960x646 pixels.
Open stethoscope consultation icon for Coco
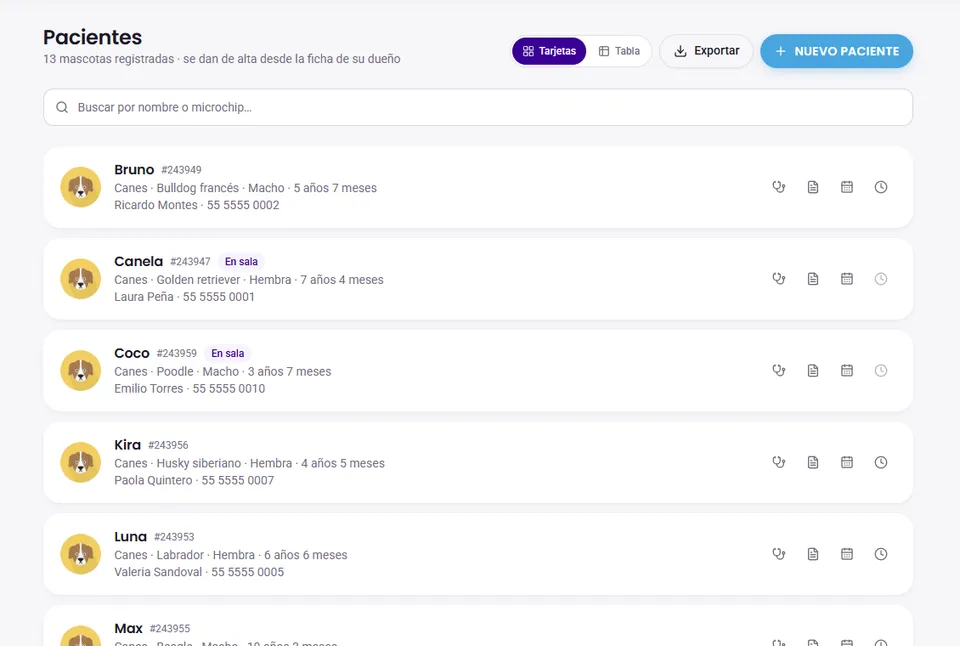coord(778,370)
